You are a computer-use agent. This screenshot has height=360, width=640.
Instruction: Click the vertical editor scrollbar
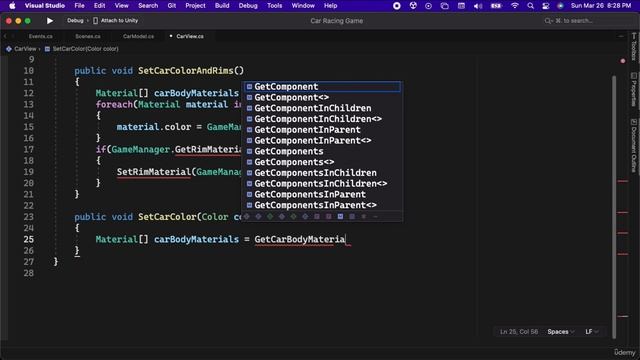(613, 206)
